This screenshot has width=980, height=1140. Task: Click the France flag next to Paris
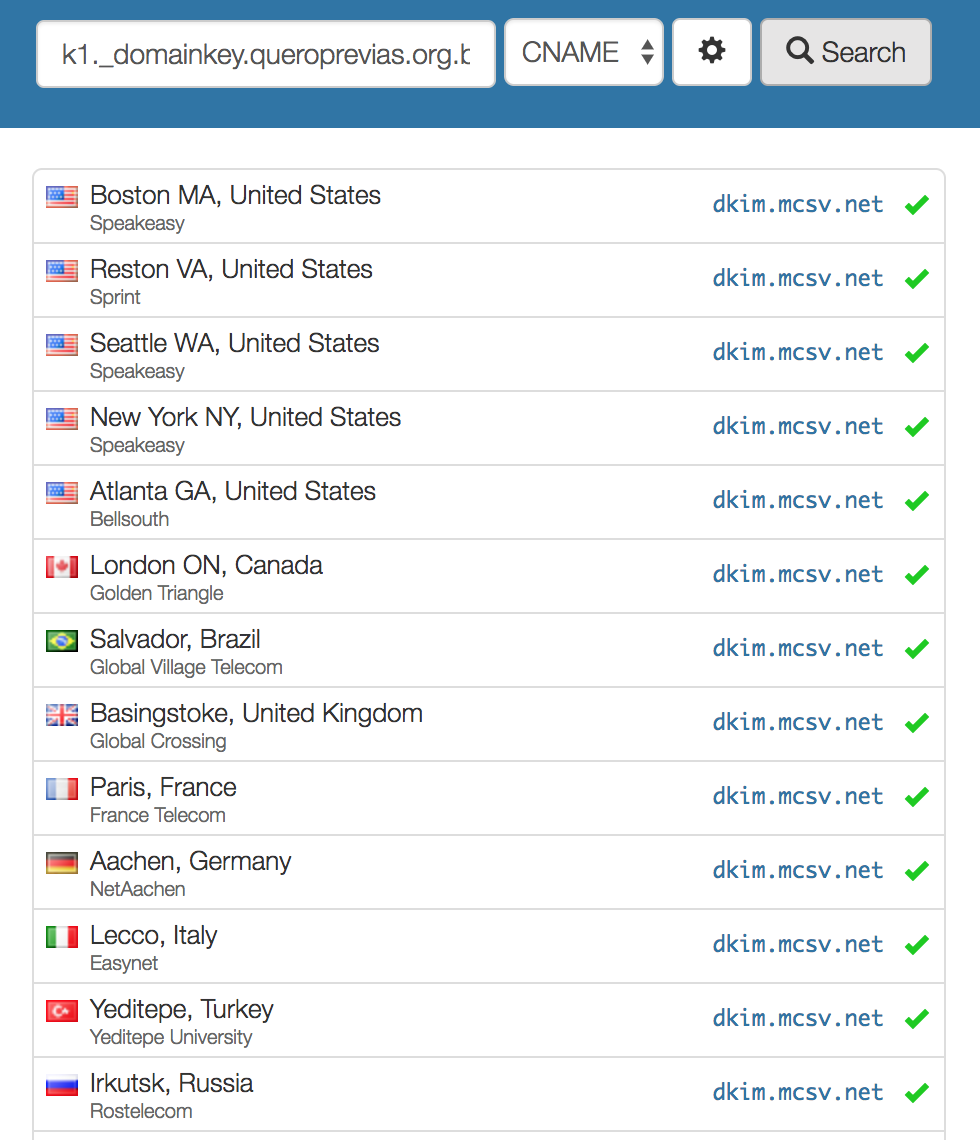[62, 789]
